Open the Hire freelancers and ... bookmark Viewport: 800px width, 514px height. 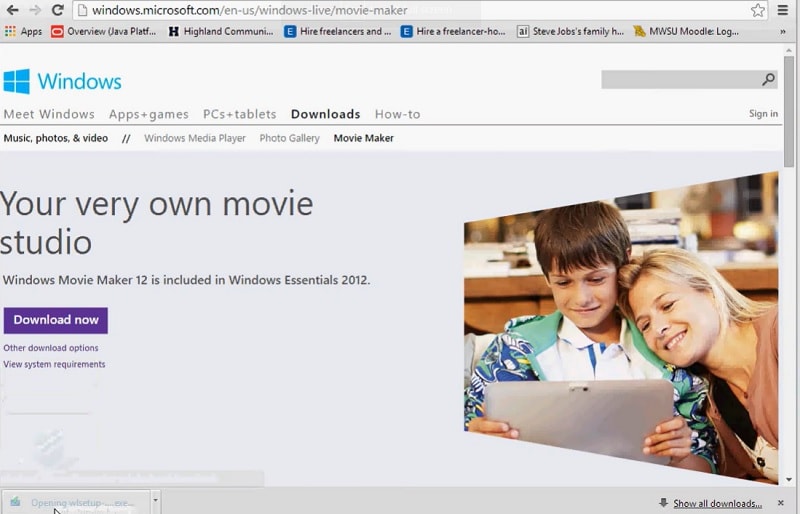(338, 32)
